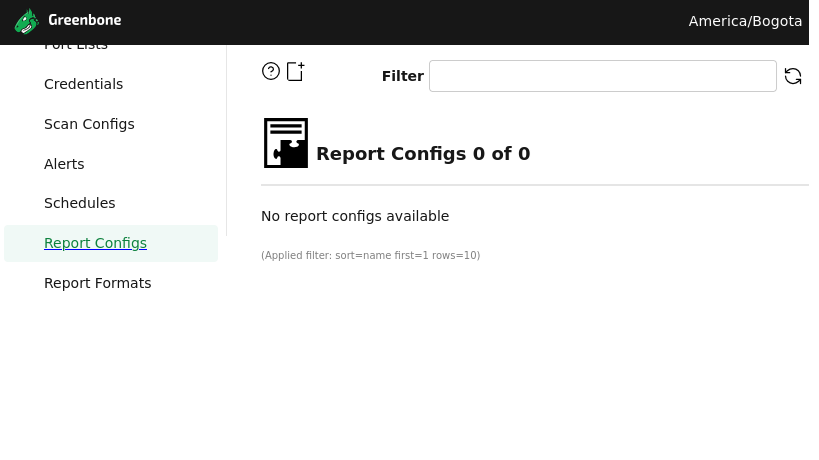819x460 pixels.
Task: Select Report Configs in the sidebar
Action: [x=95, y=243]
